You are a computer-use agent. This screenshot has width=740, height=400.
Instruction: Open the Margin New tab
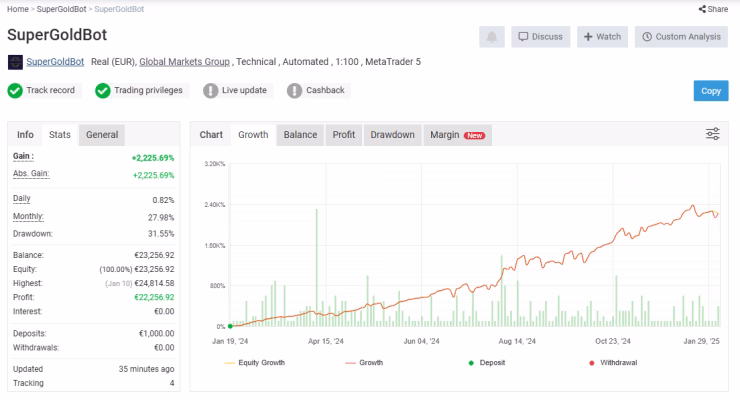point(457,135)
